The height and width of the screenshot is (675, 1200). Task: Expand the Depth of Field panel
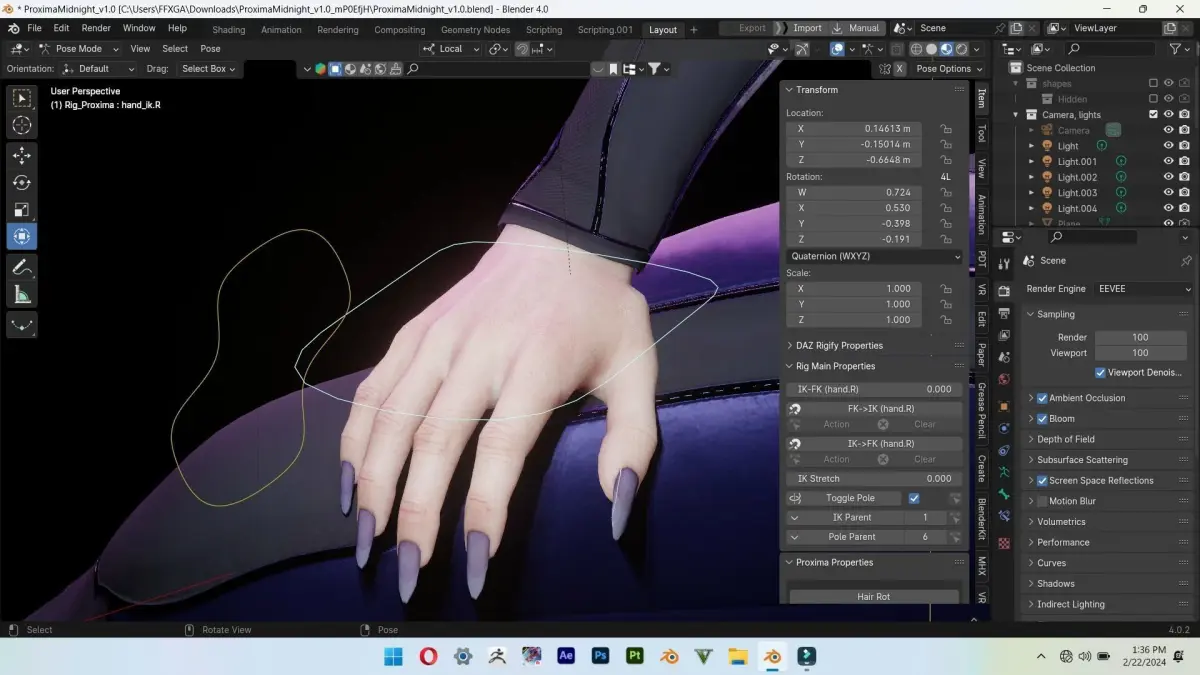1065,439
